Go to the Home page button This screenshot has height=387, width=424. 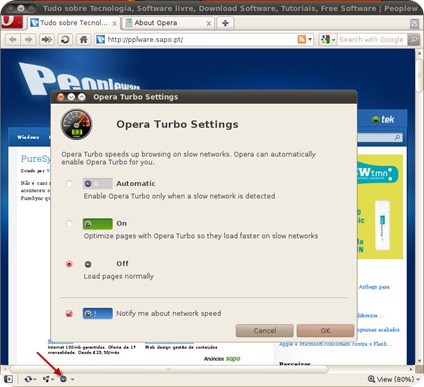click(x=83, y=40)
